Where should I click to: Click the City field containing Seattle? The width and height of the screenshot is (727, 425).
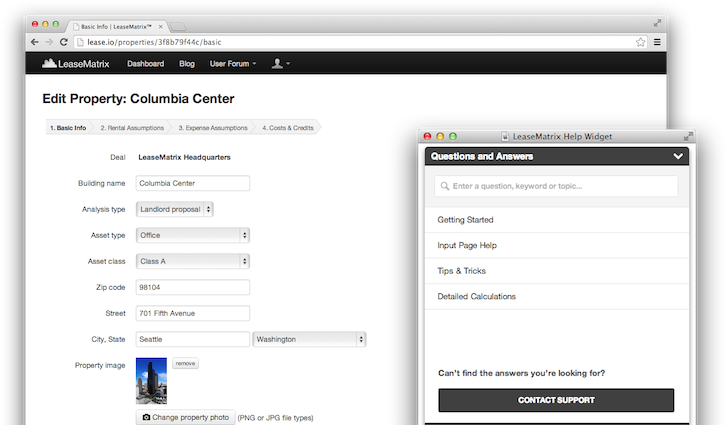pyautogui.click(x=193, y=339)
